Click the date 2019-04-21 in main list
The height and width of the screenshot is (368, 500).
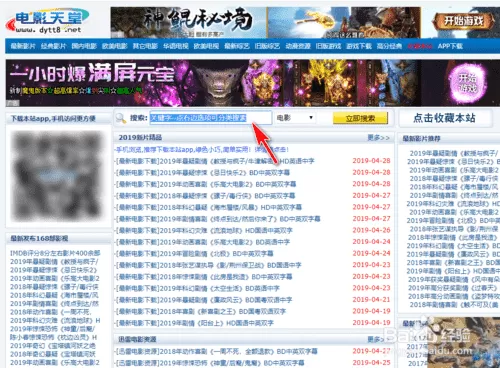click(371, 300)
